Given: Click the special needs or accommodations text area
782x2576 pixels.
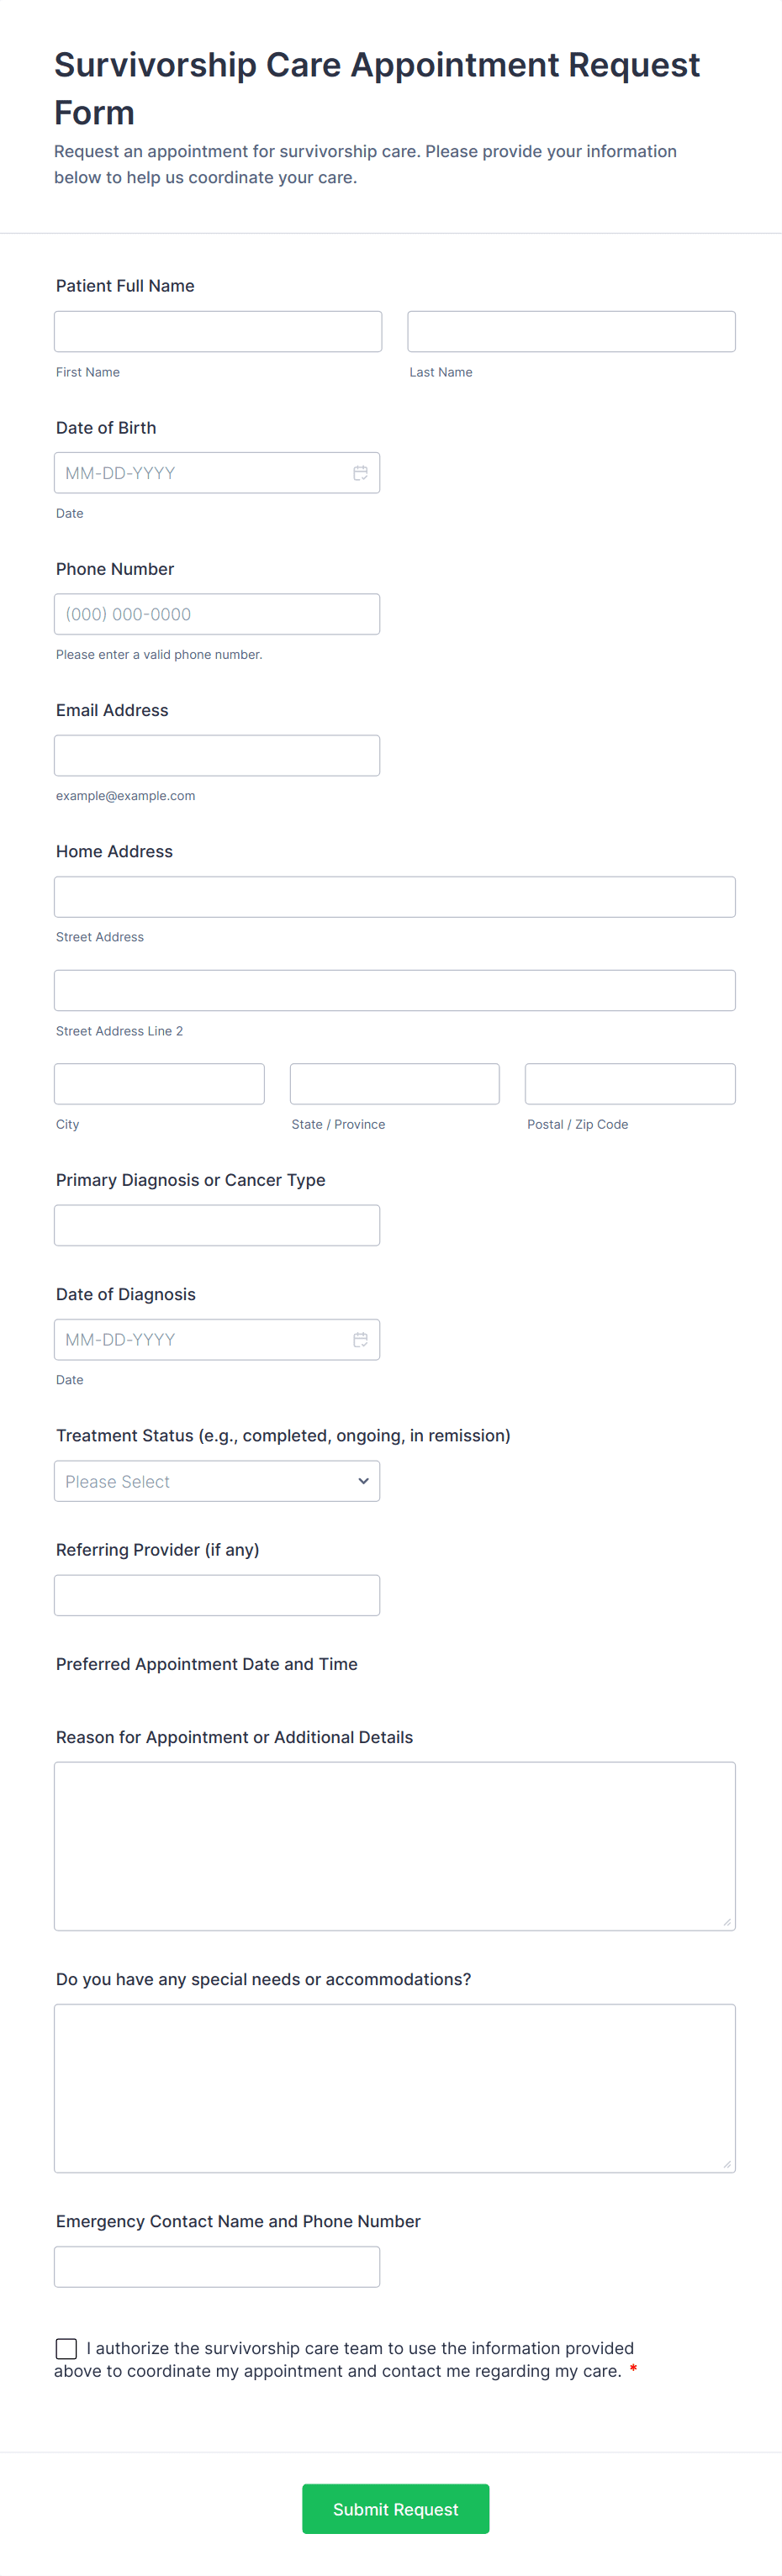Looking at the screenshot, I should pyautogui.click(x=395, y=2087).
